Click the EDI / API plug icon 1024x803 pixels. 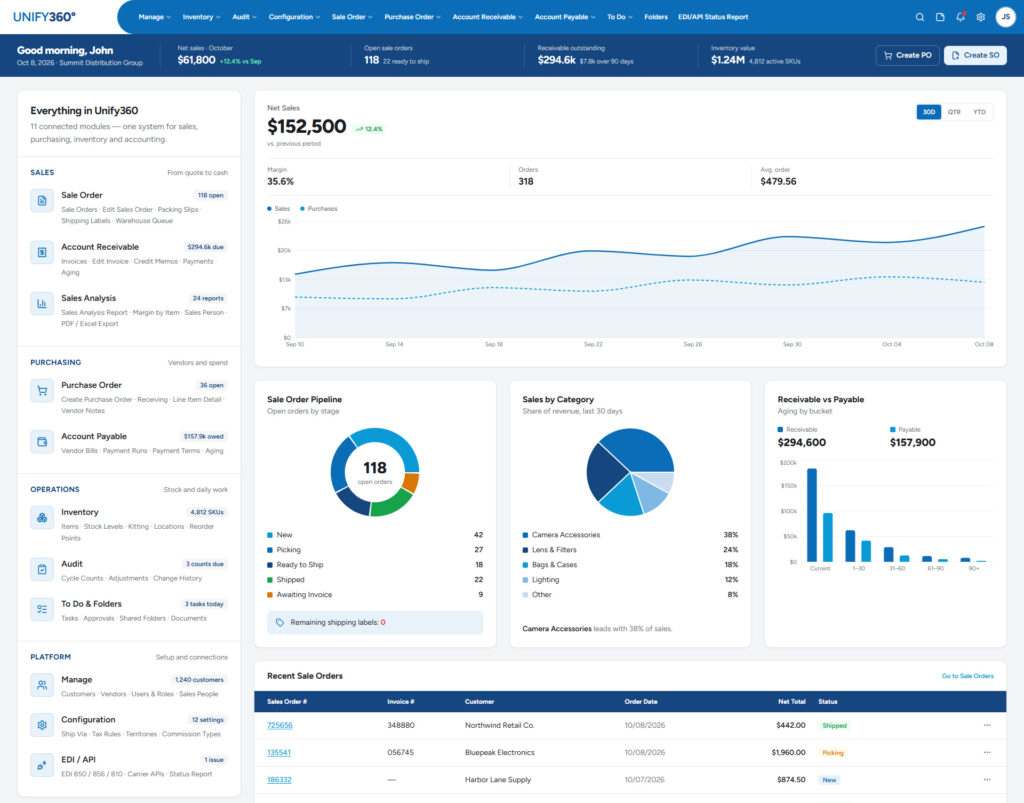(x=42, y=765)
